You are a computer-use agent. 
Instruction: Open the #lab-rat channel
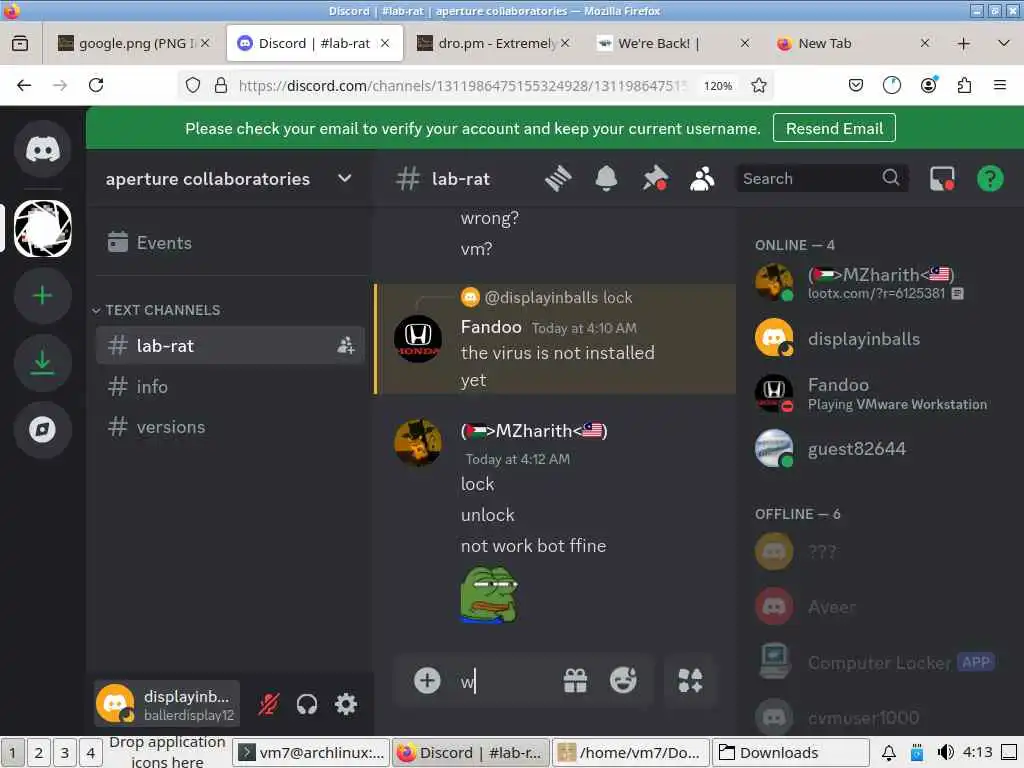[229, 345]
